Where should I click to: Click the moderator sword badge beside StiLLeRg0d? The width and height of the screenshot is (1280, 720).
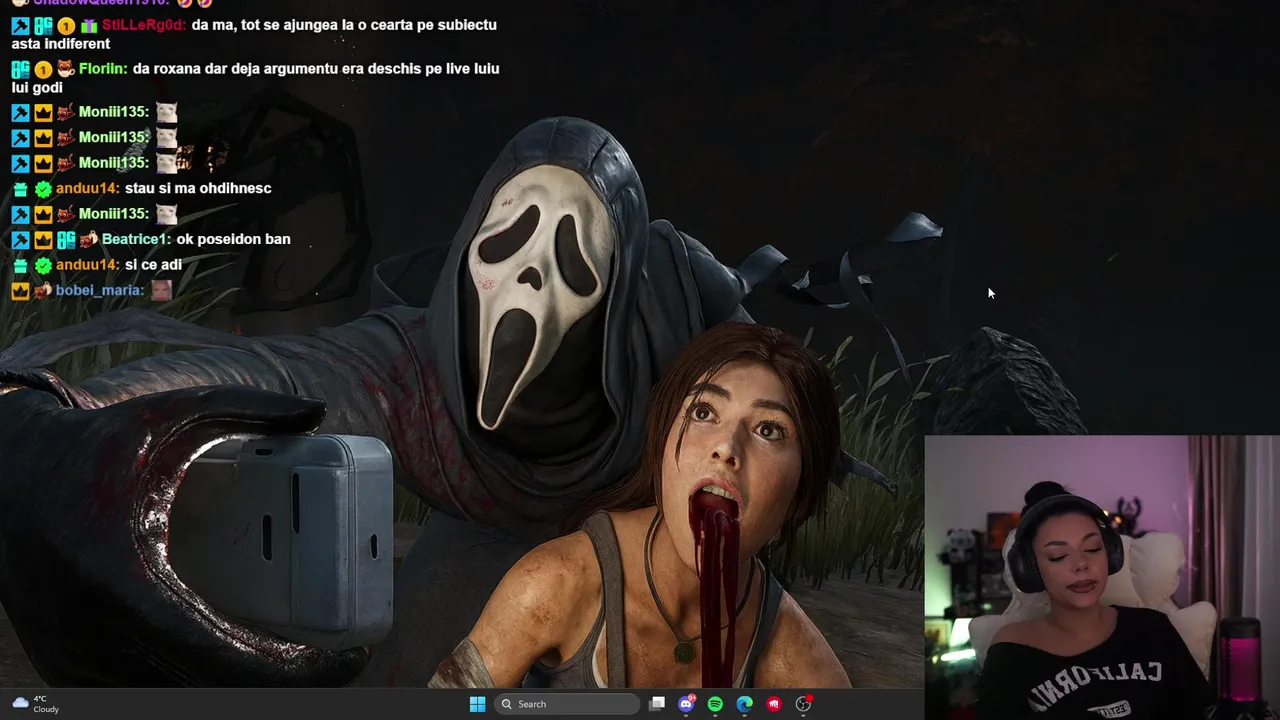point(20,25)
